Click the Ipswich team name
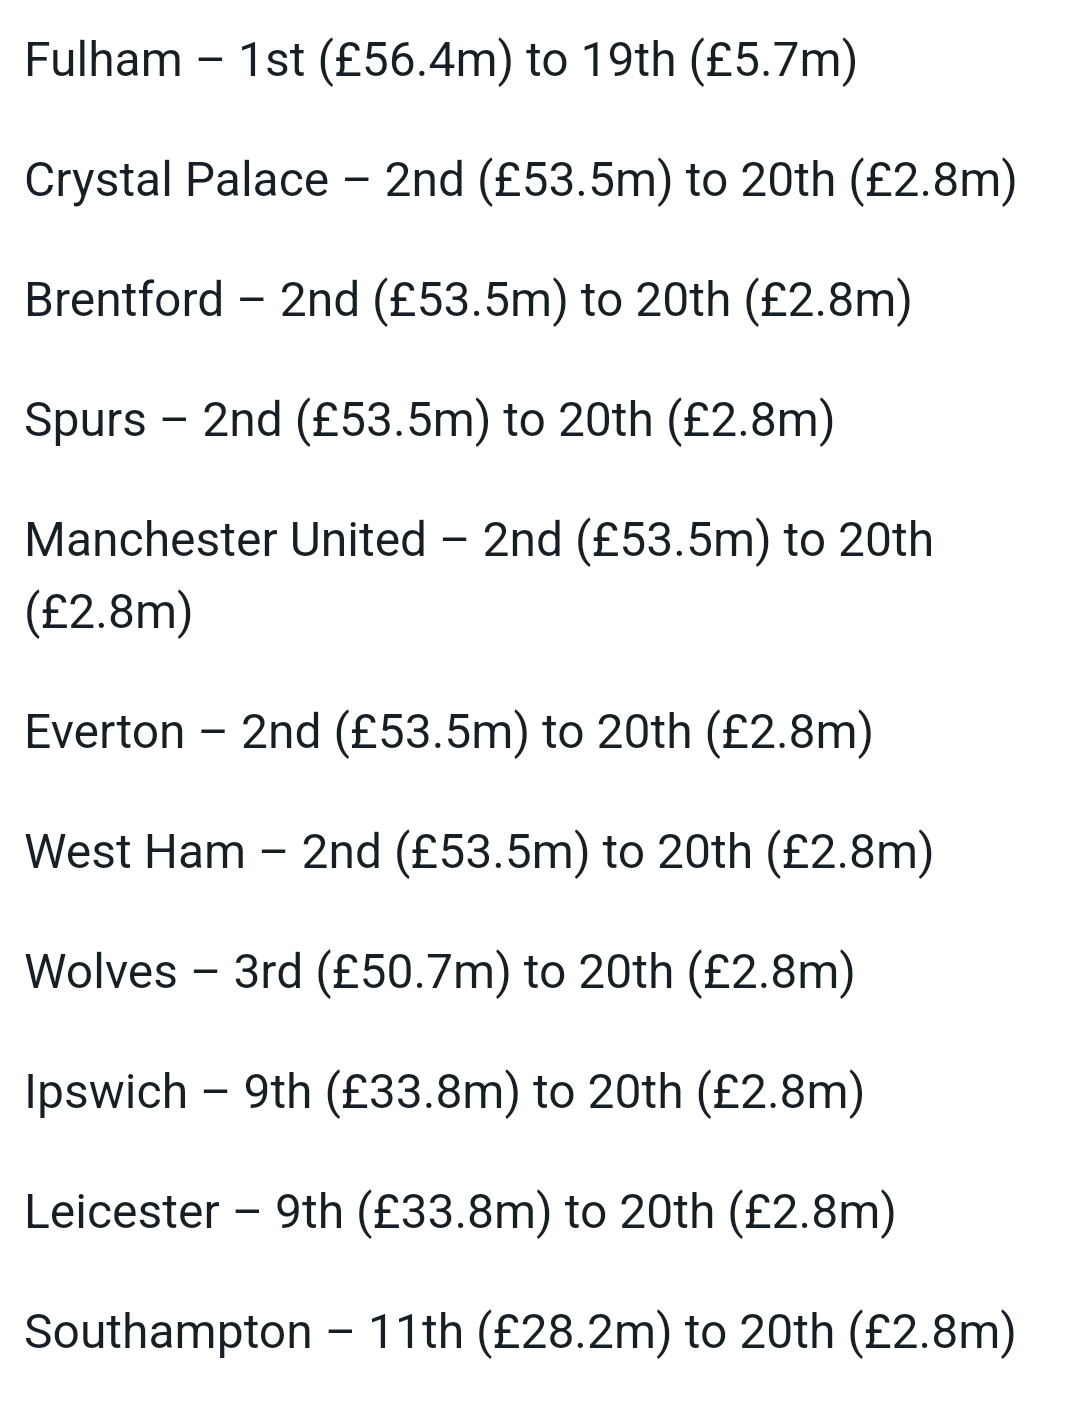 tap(106, 1092)
